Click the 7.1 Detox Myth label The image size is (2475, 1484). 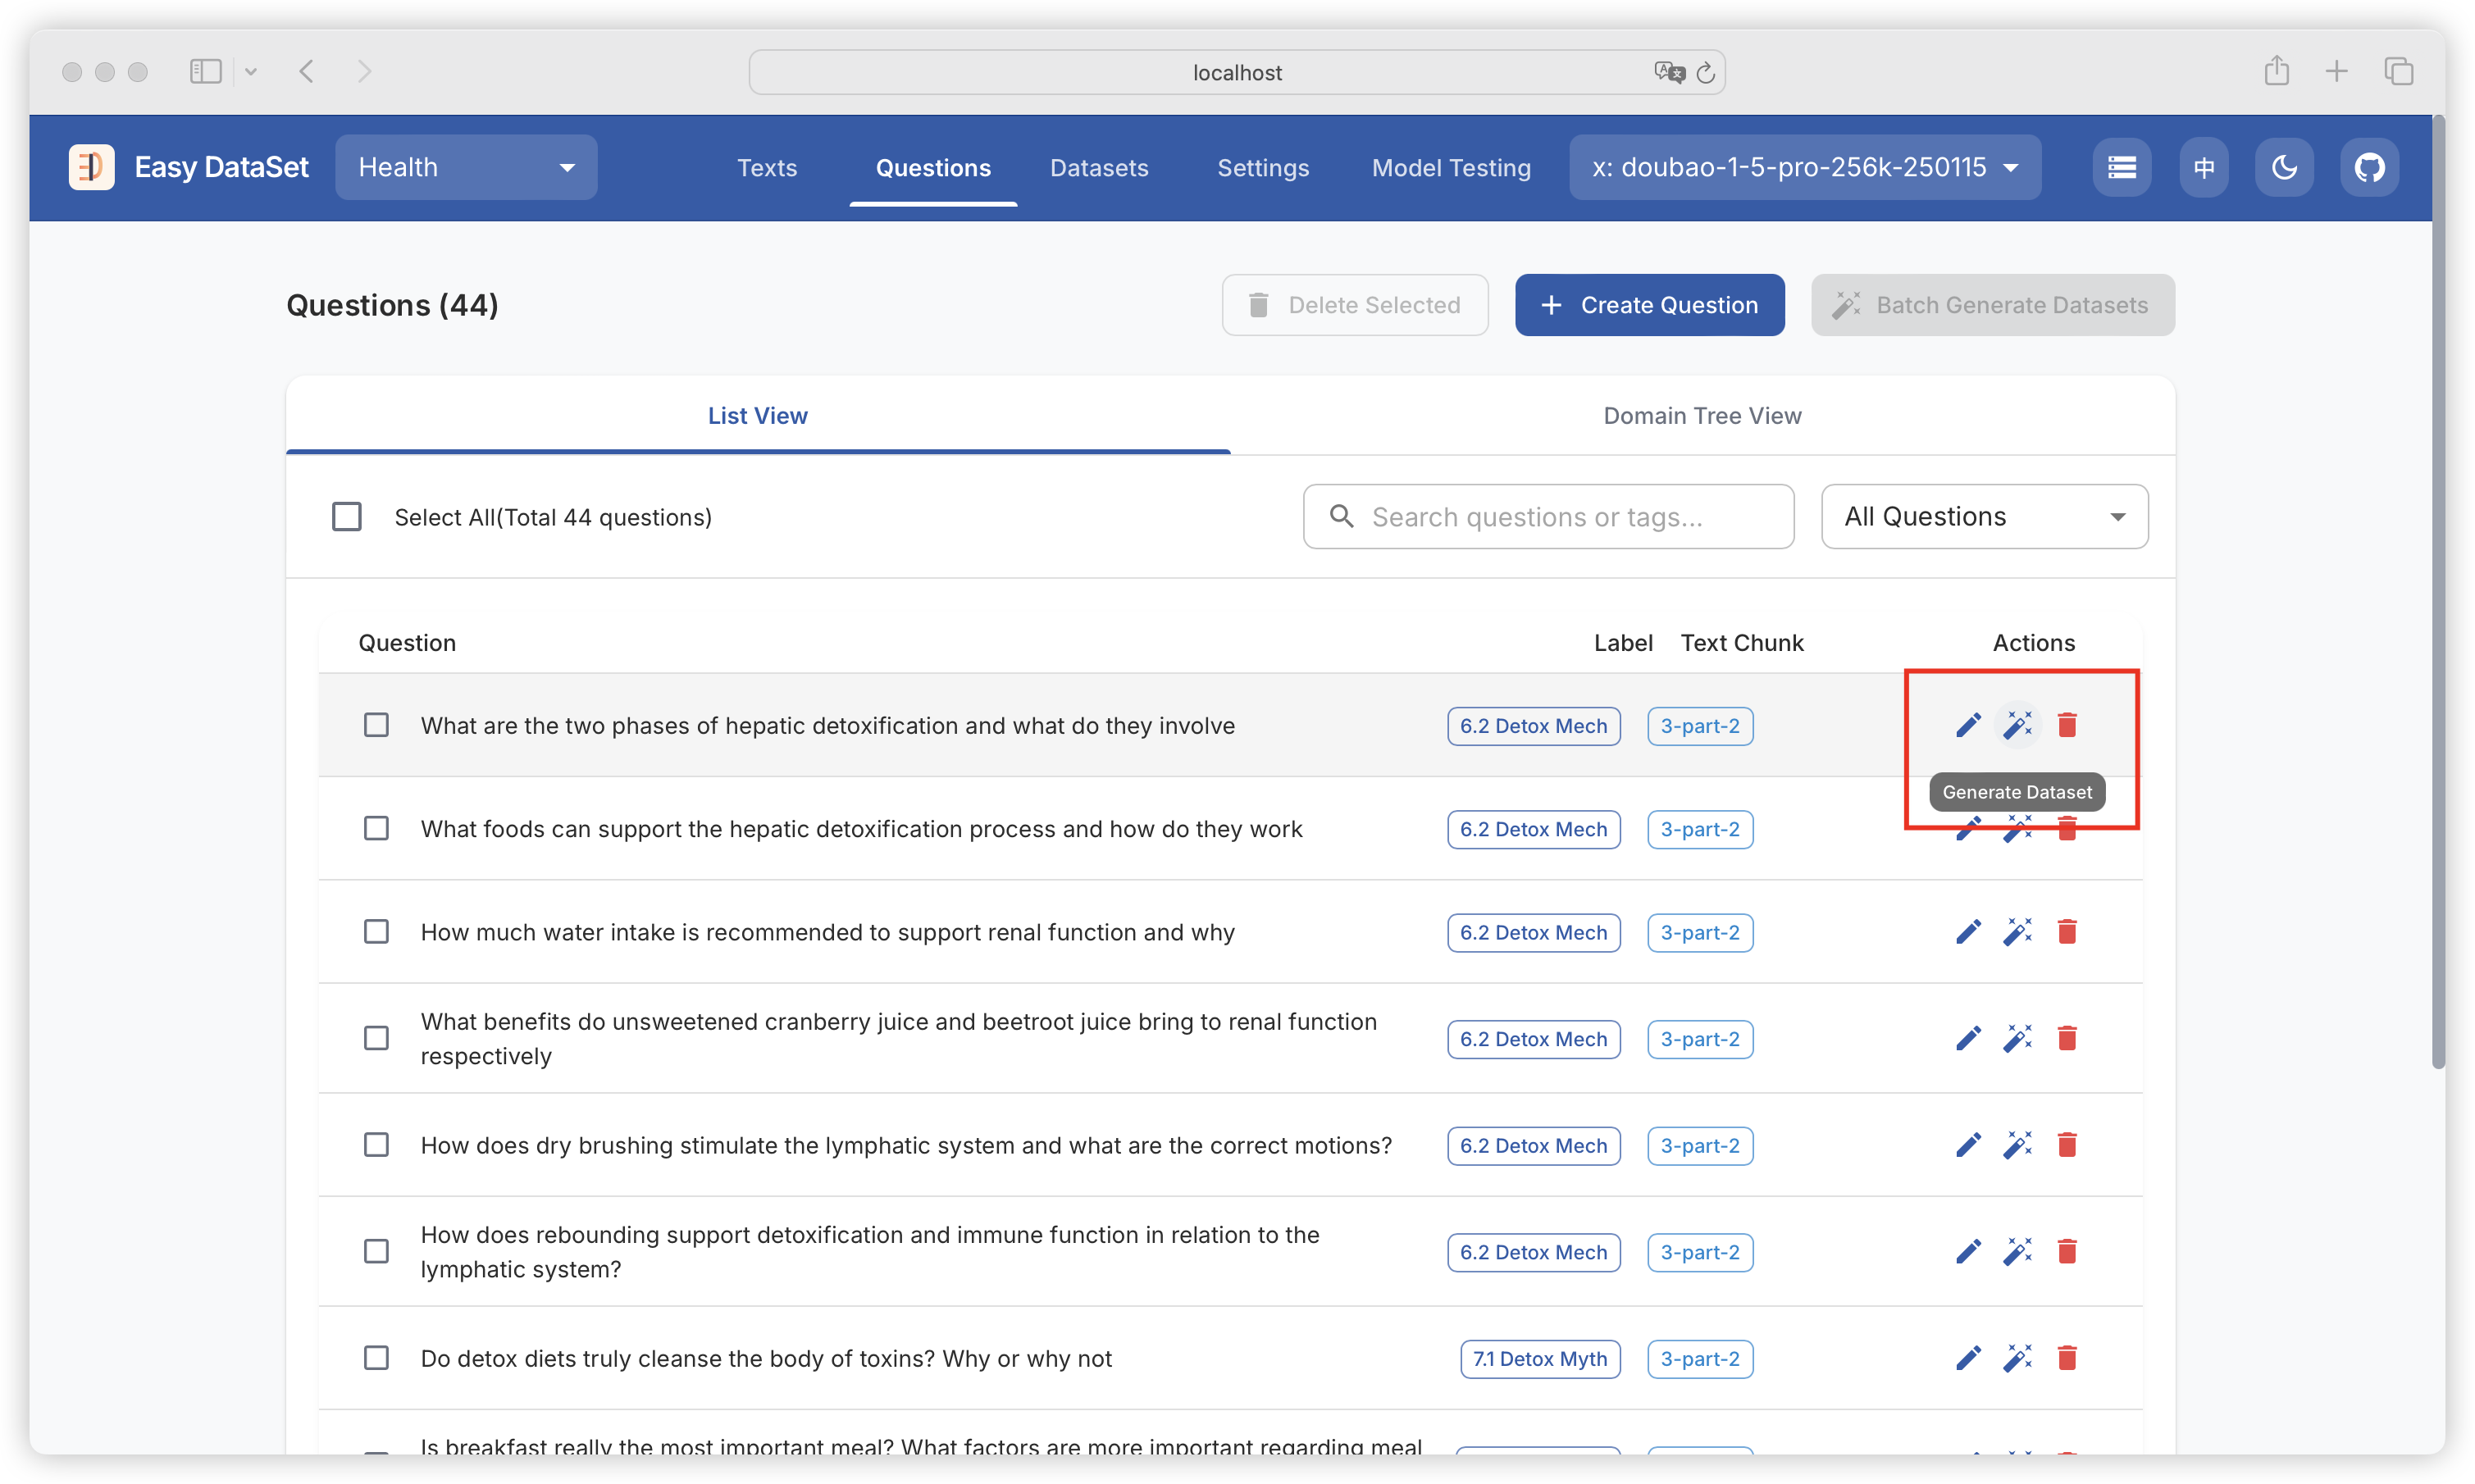[1539, 1359]
